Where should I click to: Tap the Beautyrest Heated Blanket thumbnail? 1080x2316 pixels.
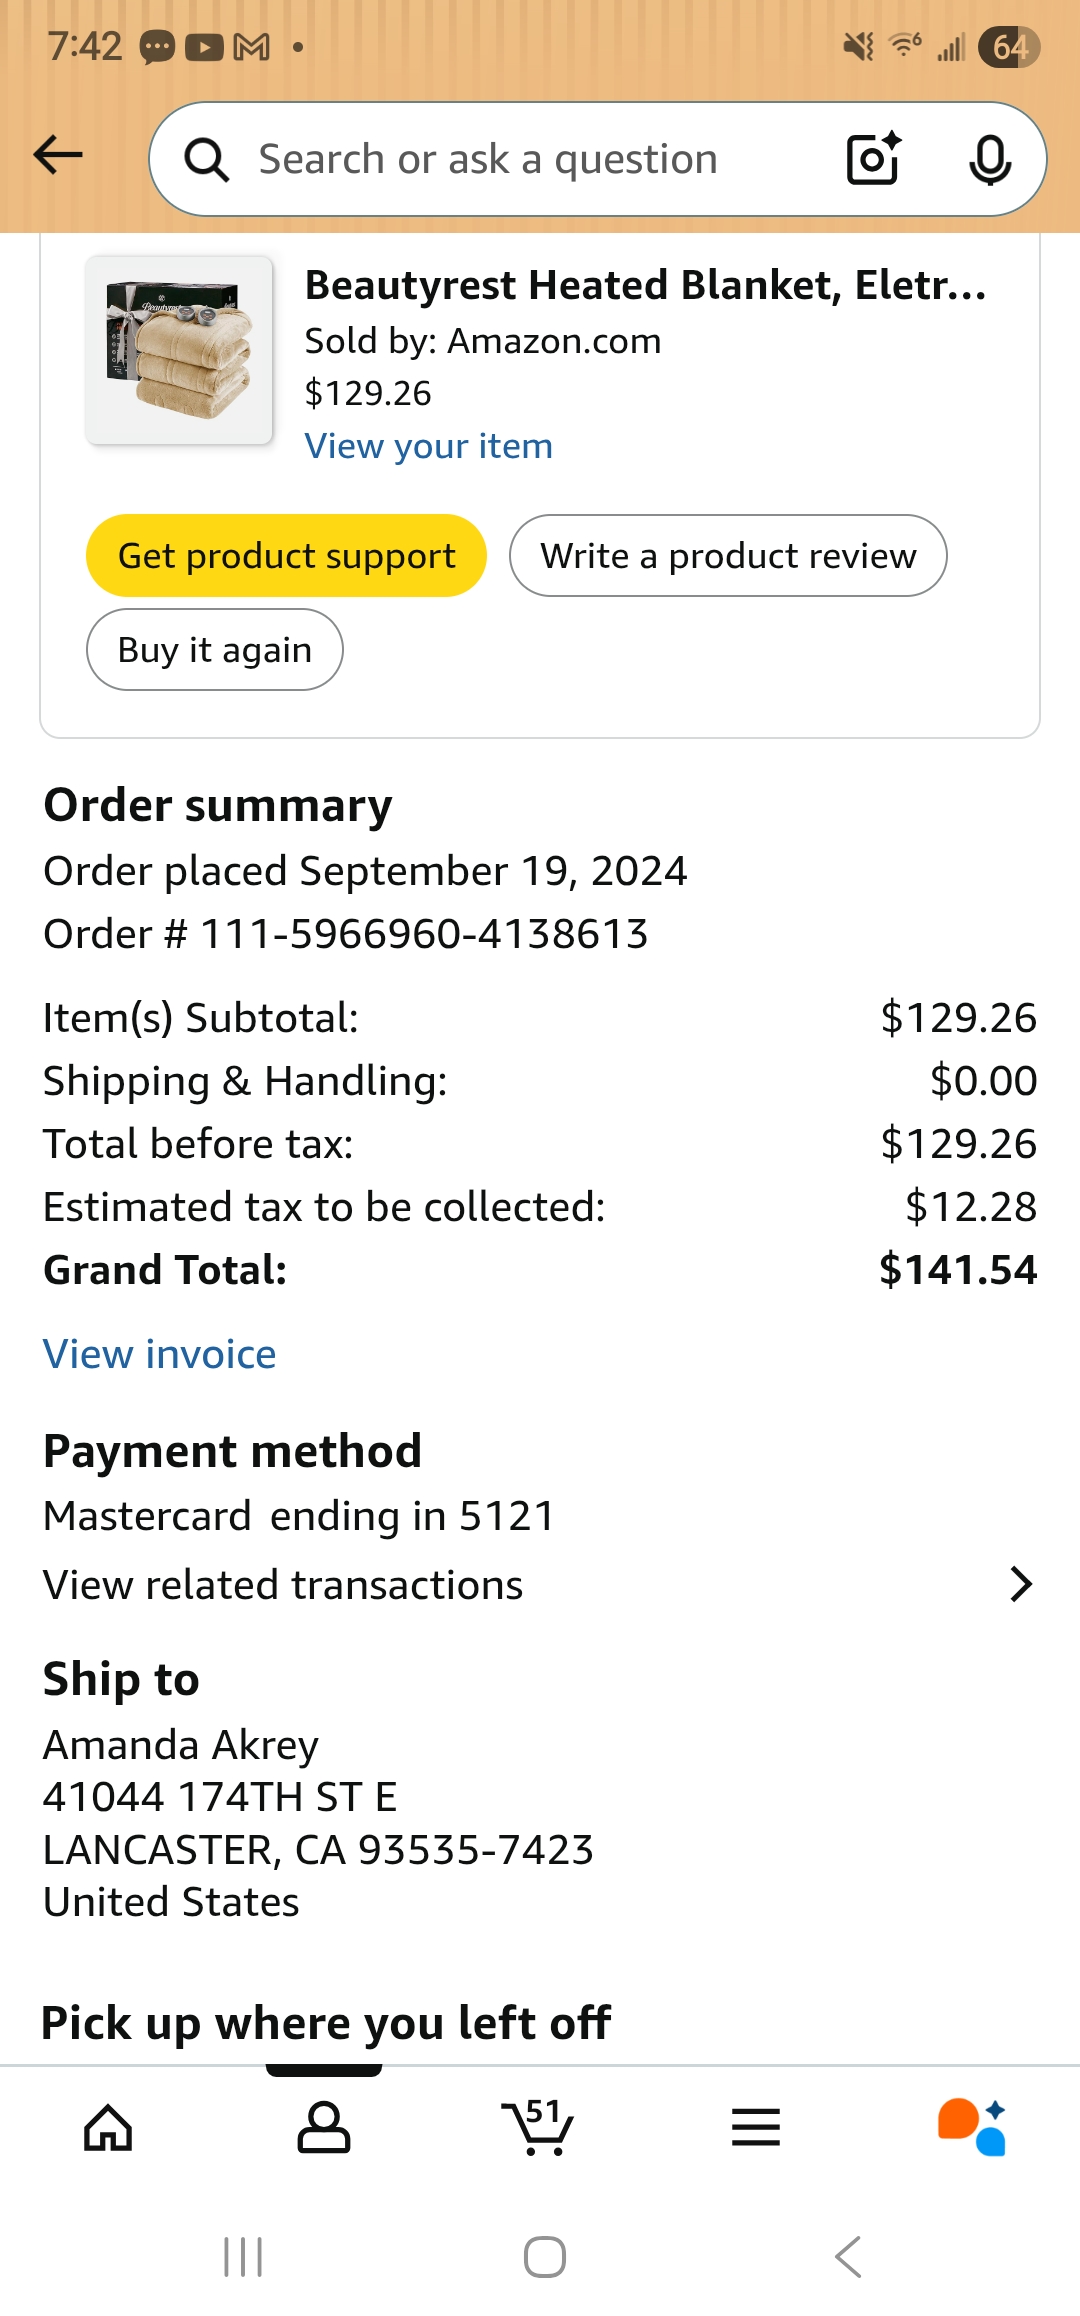(179, 350)
